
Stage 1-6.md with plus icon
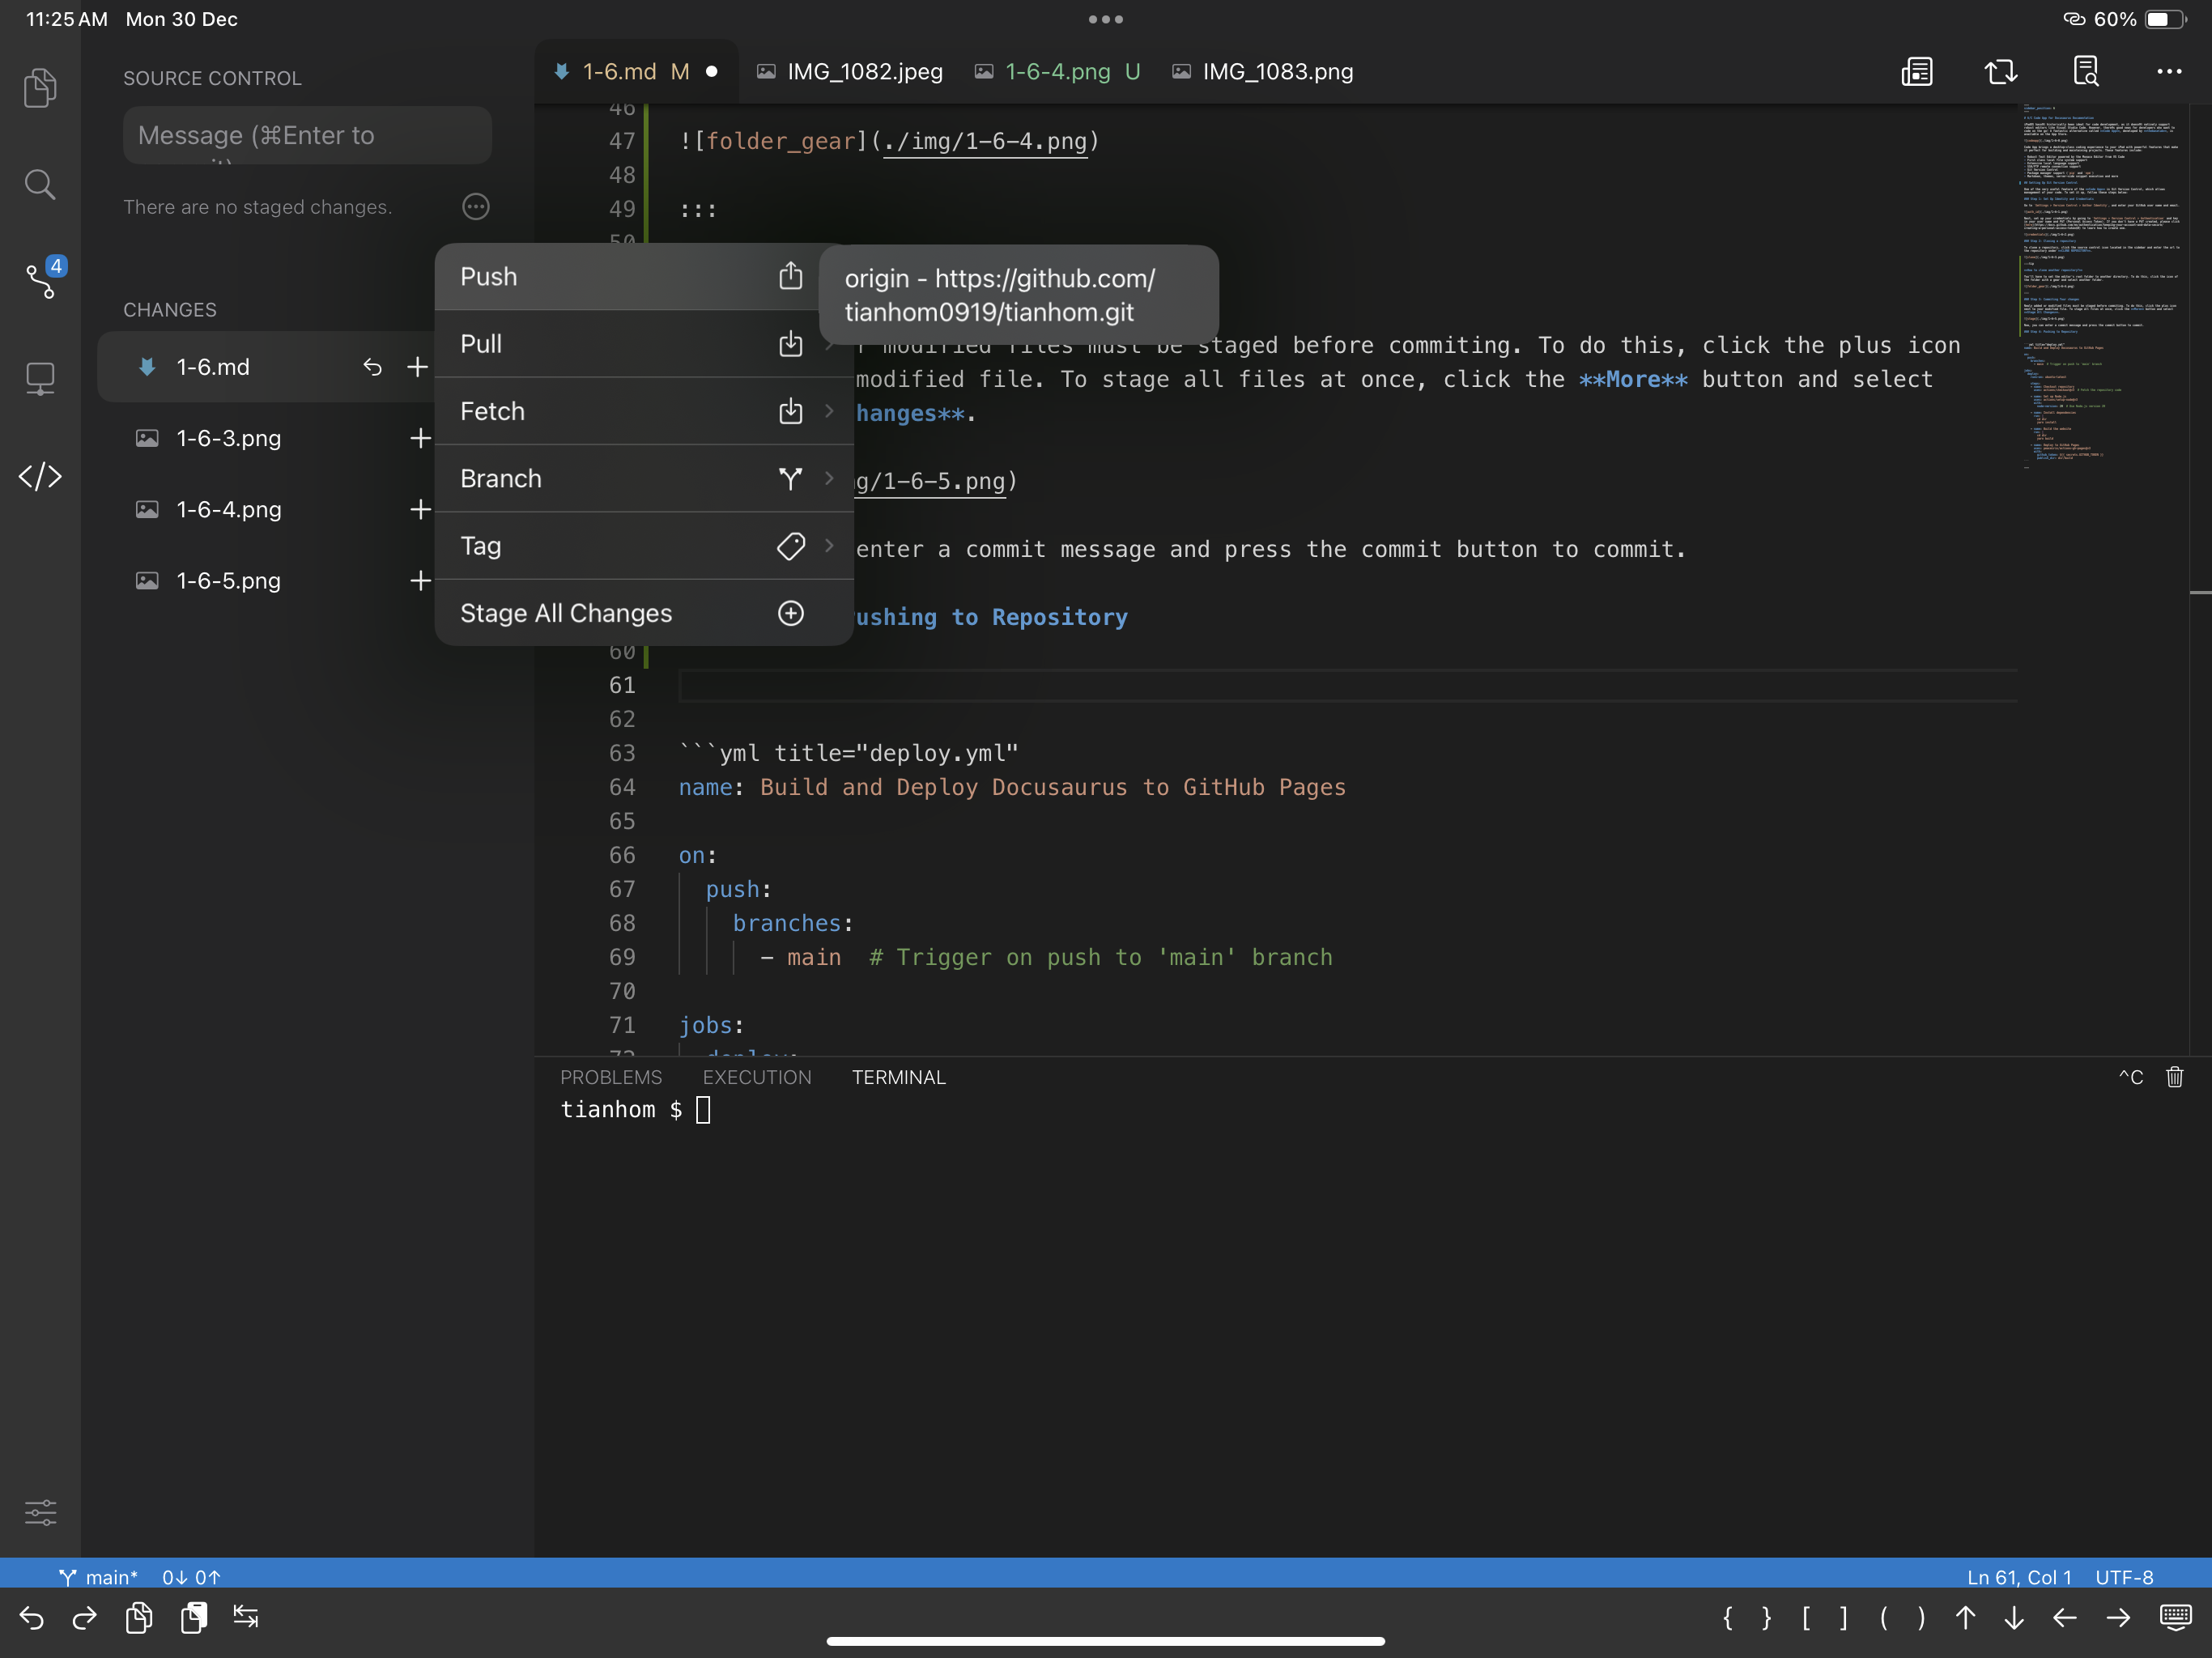pyautogui.click(x=418, y=367)
